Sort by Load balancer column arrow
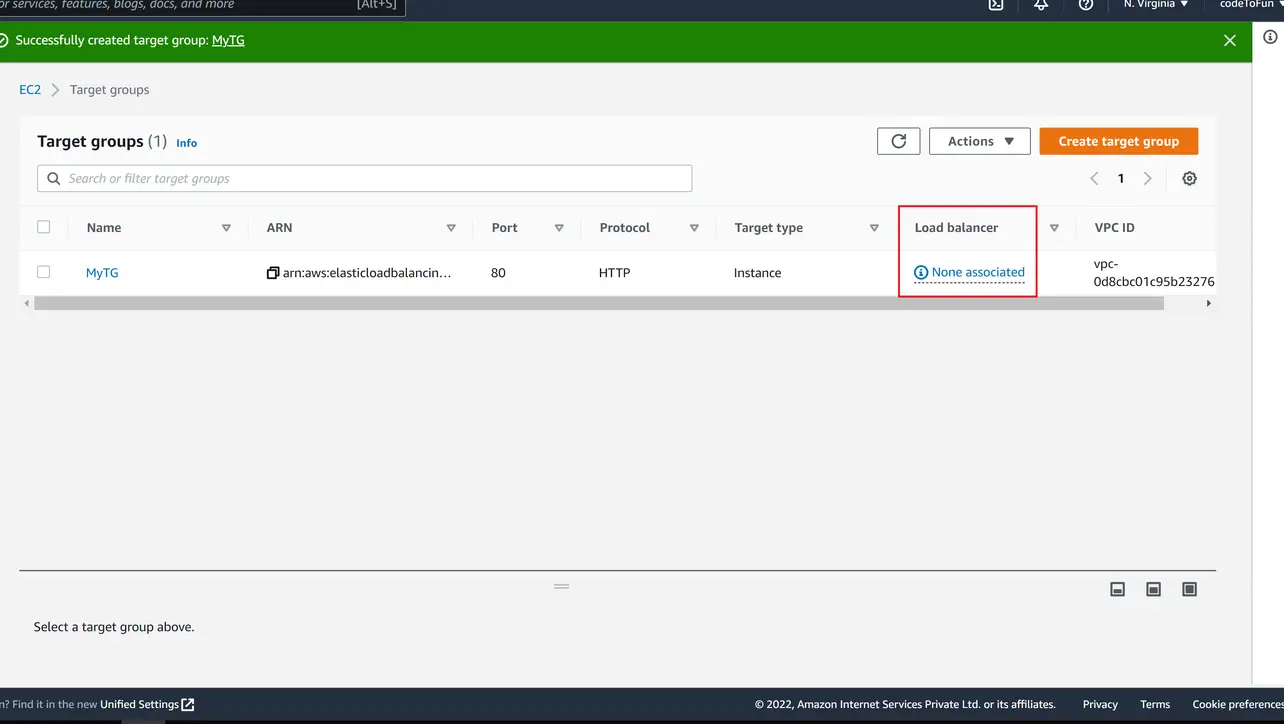This screenshot has height=724, width=1284. point(1054,228)
